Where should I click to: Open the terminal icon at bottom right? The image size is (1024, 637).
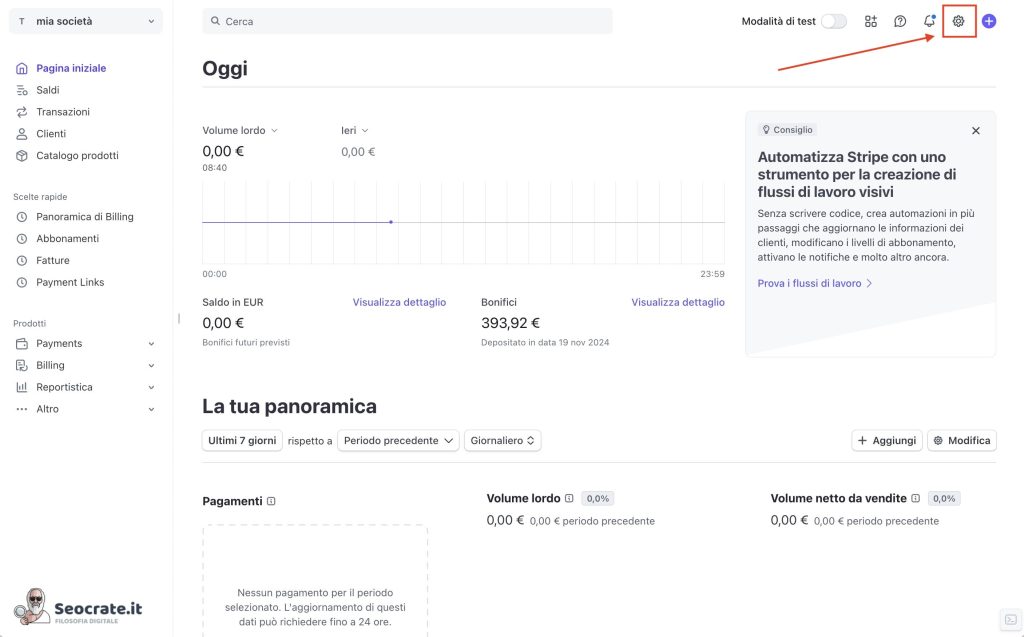(x=1010, y=619)
